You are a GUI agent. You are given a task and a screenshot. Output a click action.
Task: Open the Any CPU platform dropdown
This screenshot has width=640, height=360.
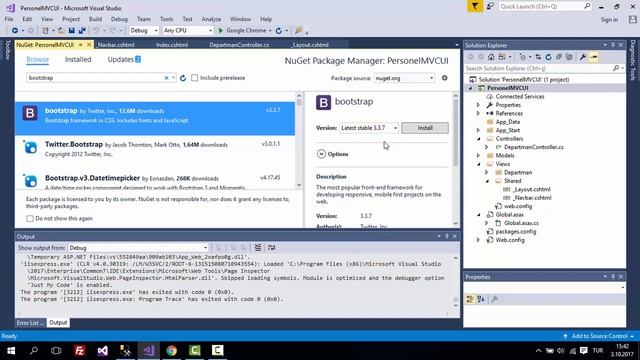pos(188,31)
